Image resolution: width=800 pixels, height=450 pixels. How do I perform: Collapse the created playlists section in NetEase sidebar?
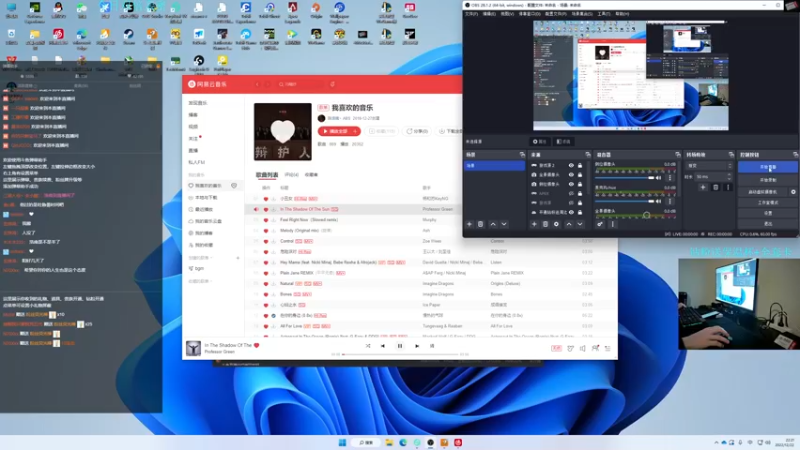(x=200, y=258)
